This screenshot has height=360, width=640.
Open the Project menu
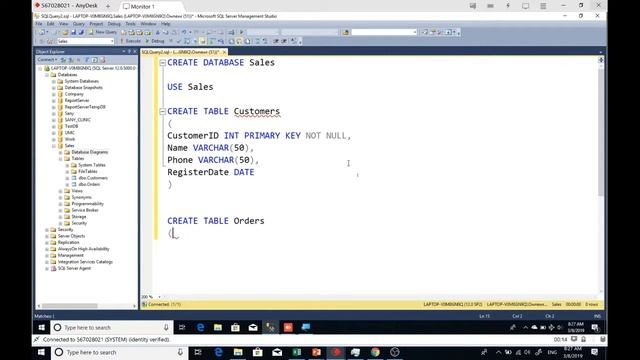(96, 24)
